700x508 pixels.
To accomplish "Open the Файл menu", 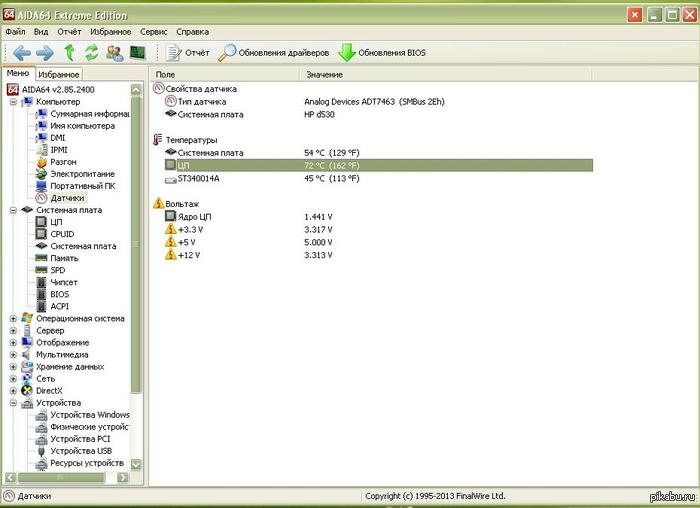I will (x=15, y=32).
